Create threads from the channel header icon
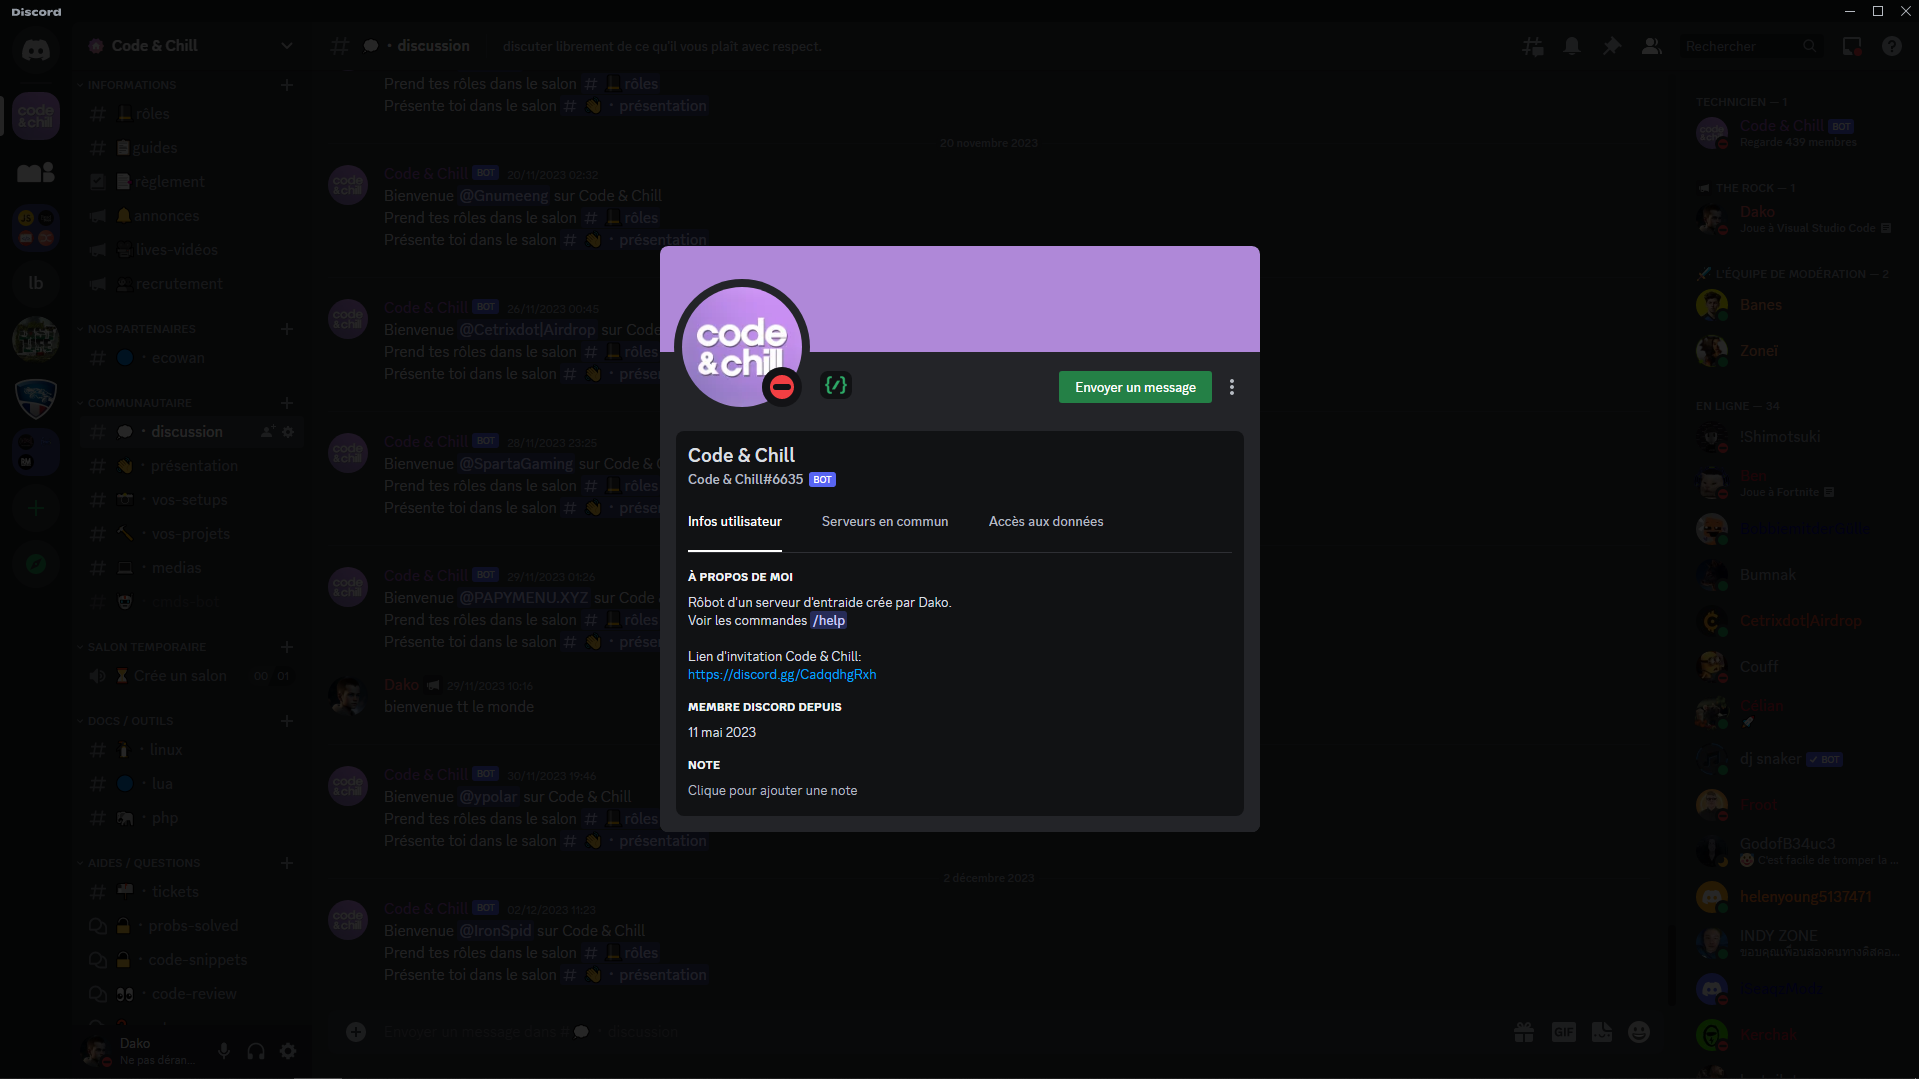The image size is (1919, 1079). tap(1532, 46)
